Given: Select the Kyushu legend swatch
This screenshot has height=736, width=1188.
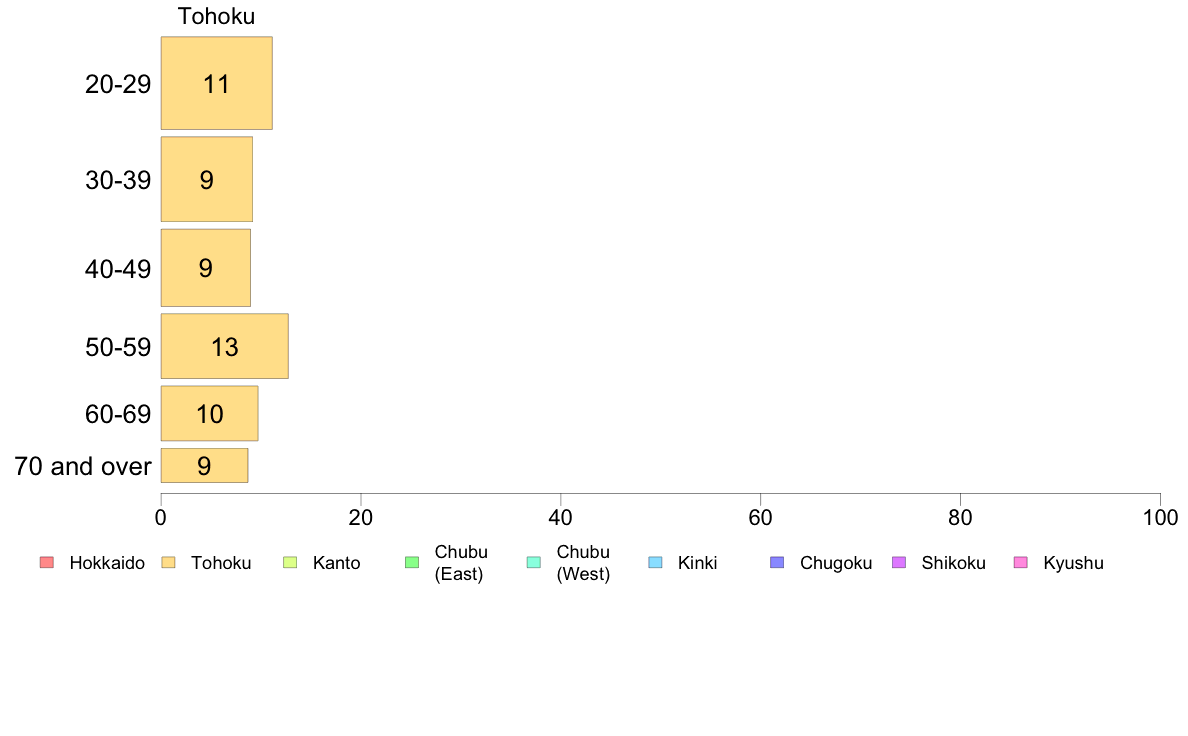Looking at the screenshot, I should [x=1021, y=562].
